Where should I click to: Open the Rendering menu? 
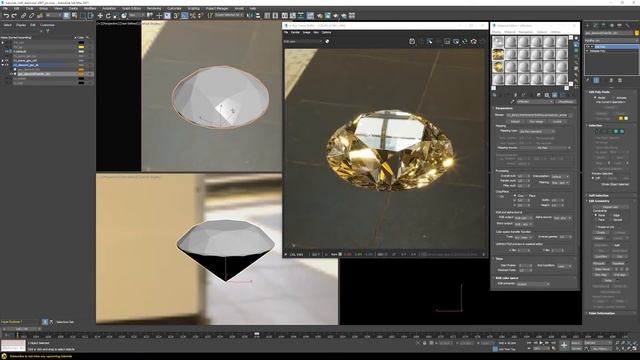point(154,8)
